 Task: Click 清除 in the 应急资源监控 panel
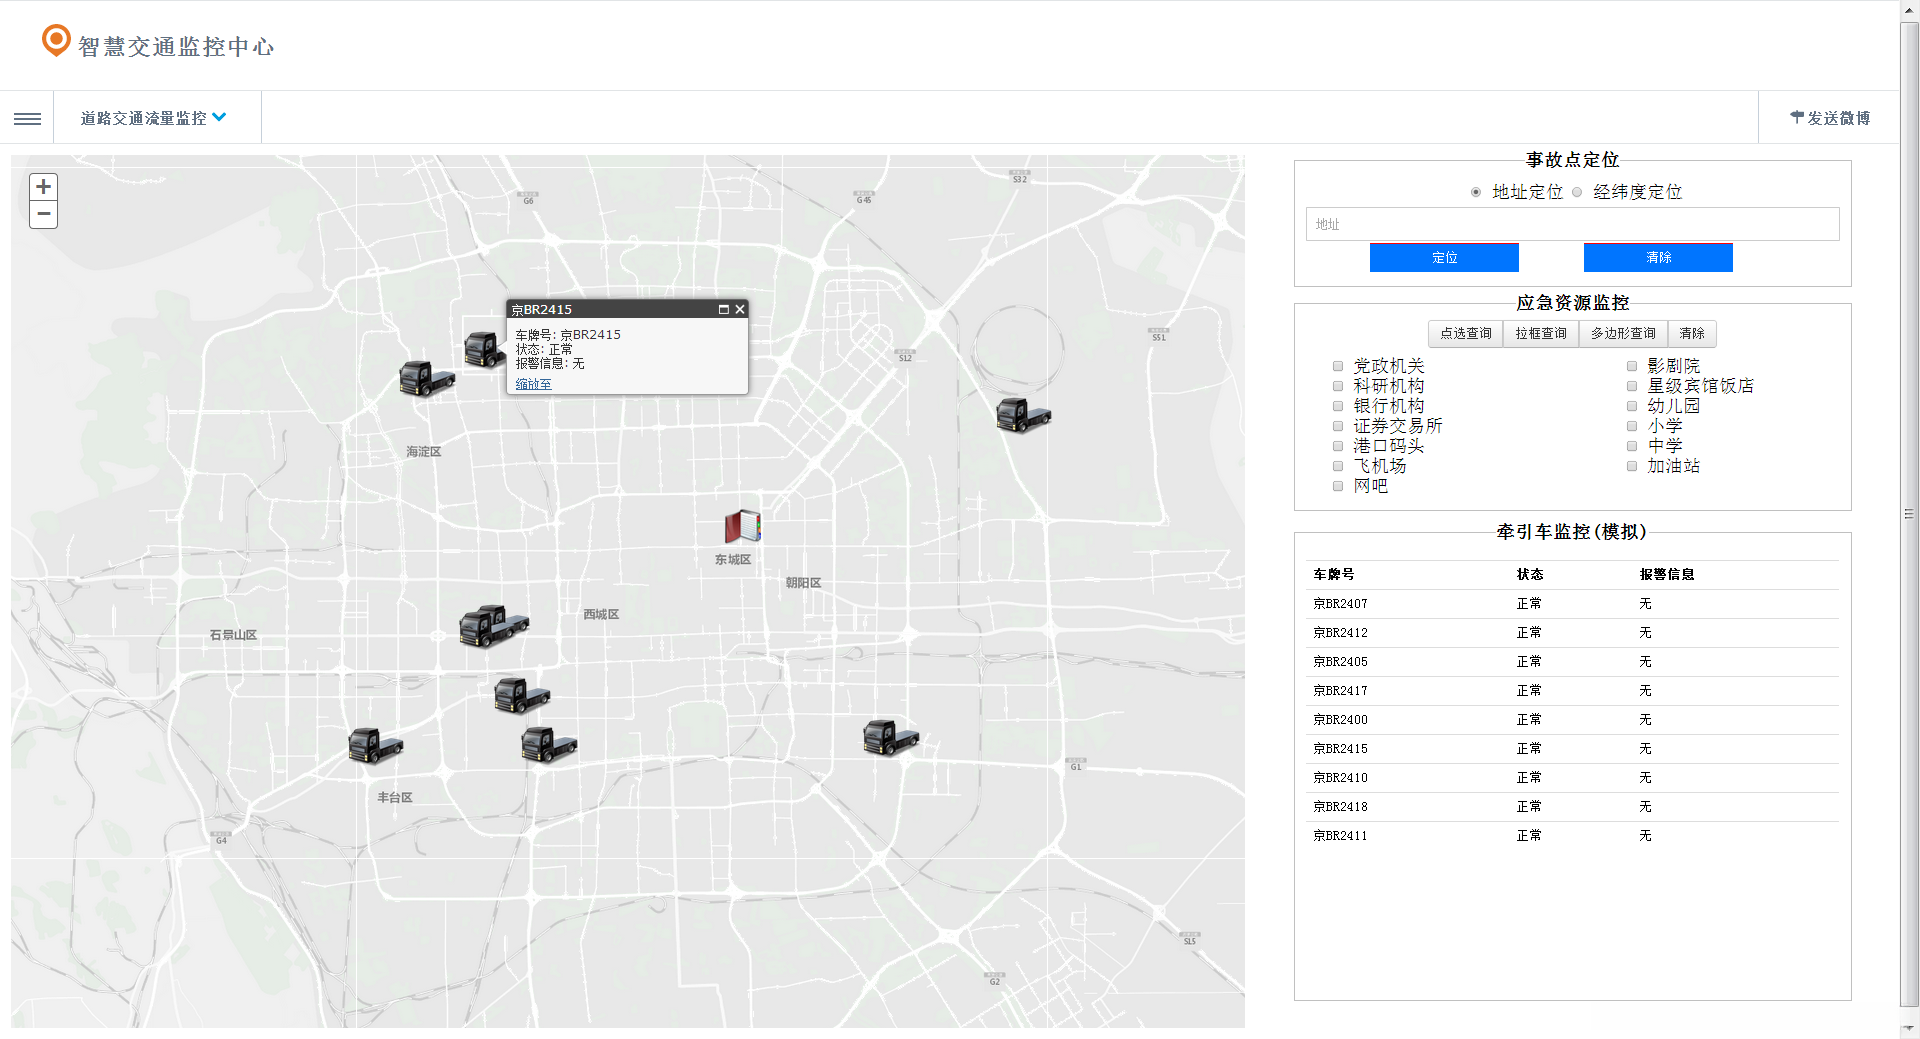(x=1692, y=333)
